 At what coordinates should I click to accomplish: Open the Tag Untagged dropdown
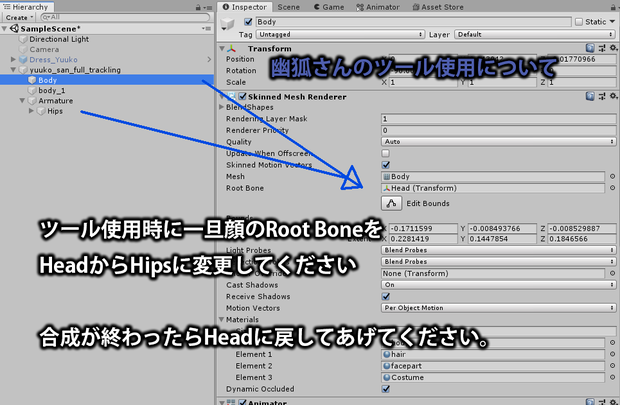click(340, 34)
